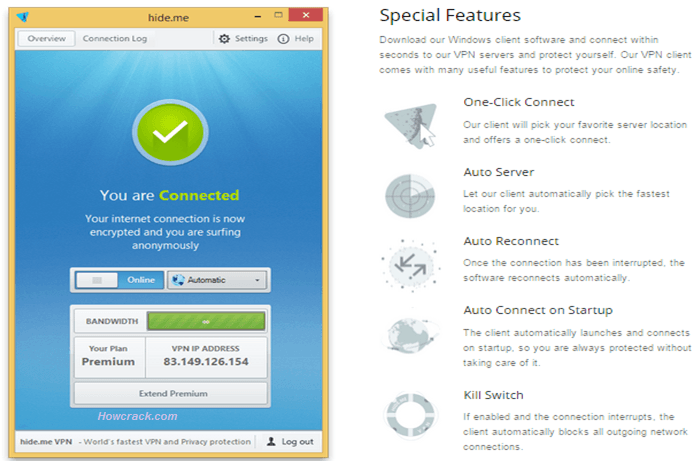Screen dimensions: 695x461
Task: Click the Your Plan Premium value
Action: click(x=108, y=362)
